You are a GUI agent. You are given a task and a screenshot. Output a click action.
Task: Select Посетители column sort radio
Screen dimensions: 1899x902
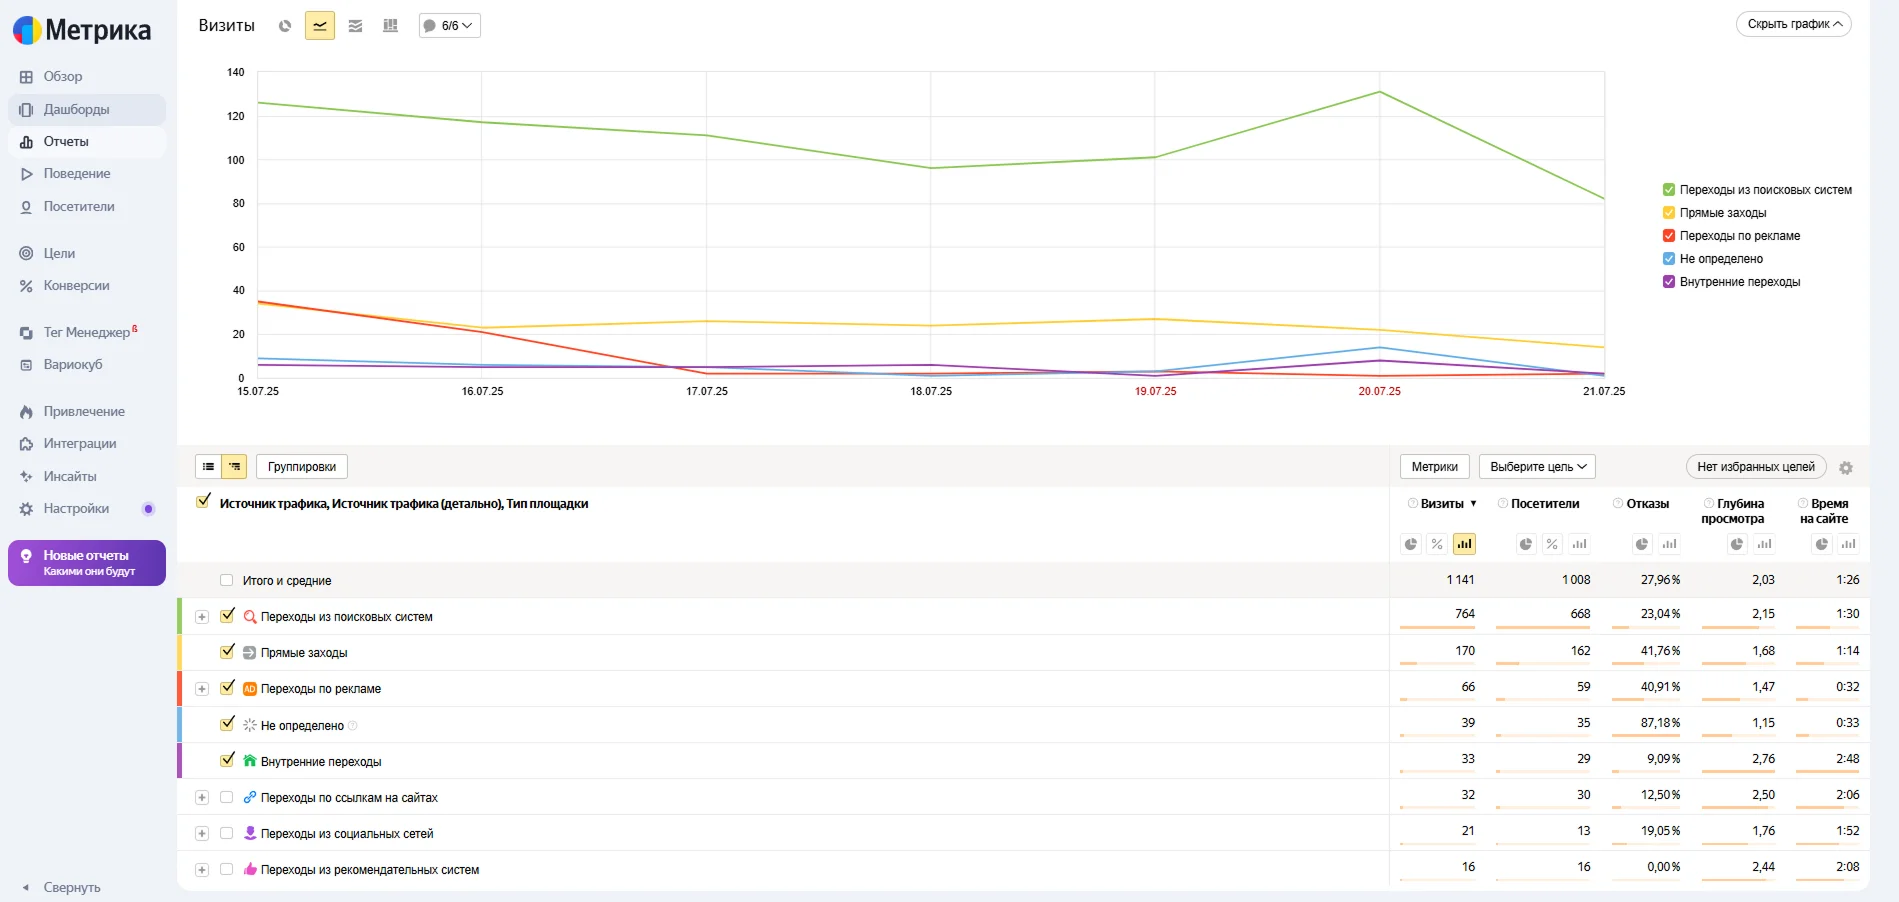[1502, 504]
